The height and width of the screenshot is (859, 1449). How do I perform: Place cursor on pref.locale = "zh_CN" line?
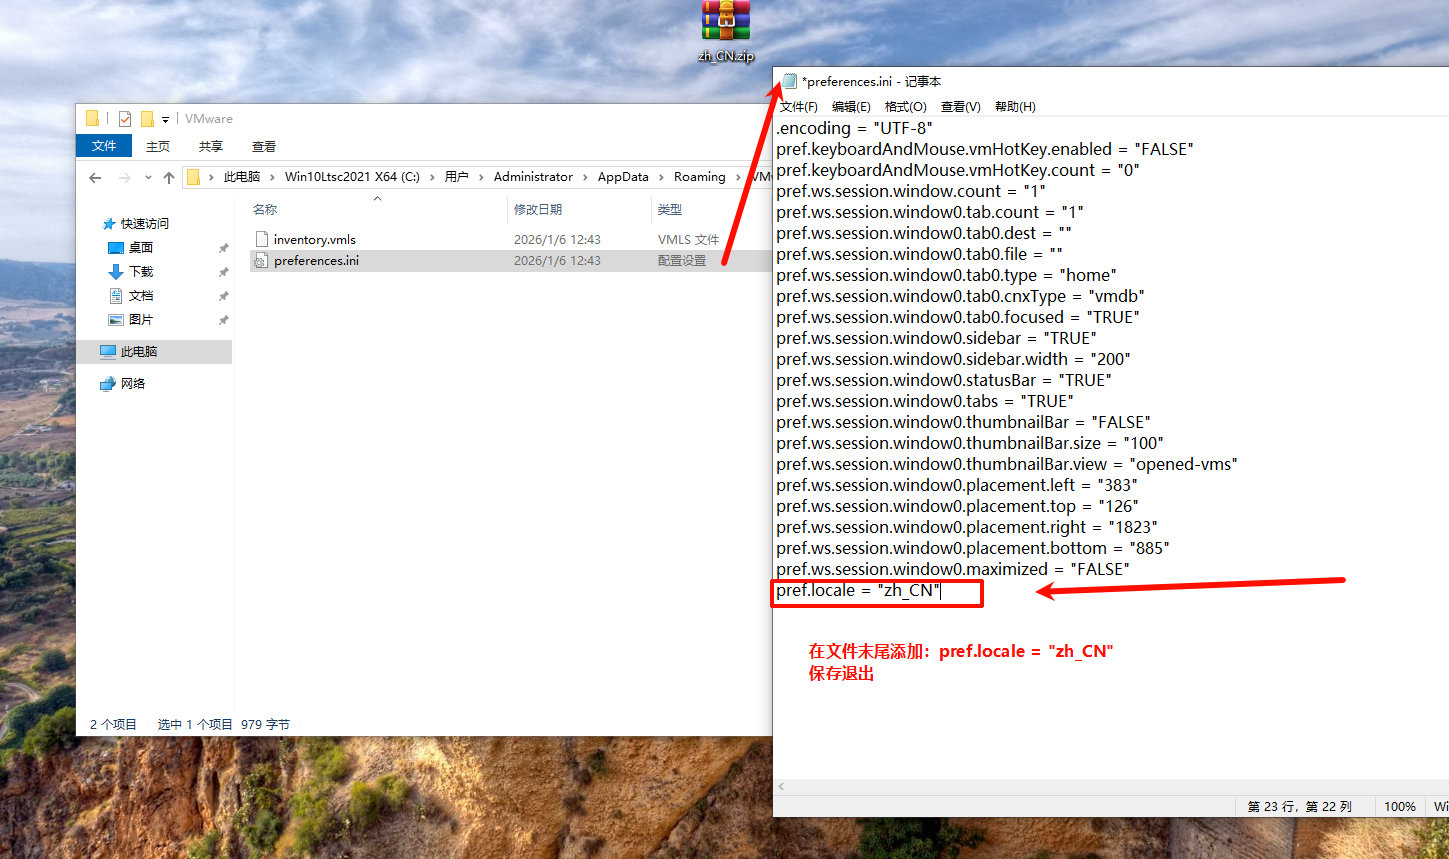coord(858,591)
